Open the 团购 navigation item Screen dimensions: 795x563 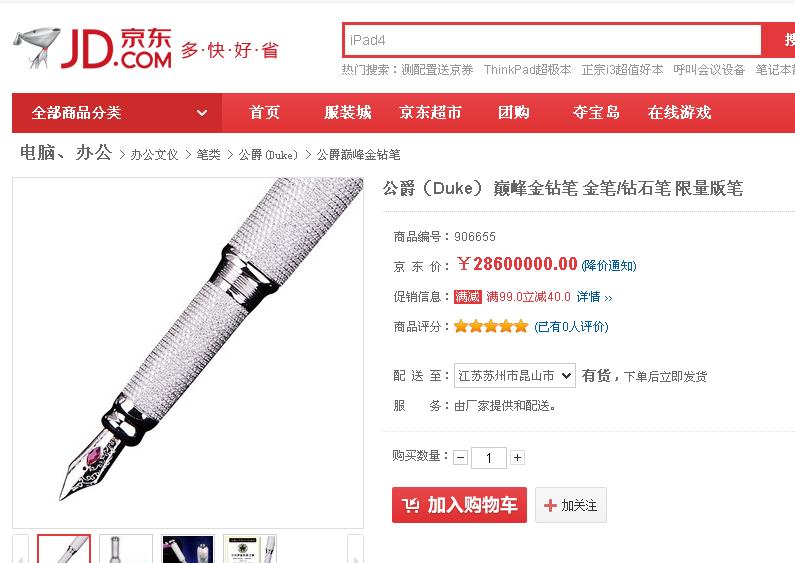pos(514,113)
